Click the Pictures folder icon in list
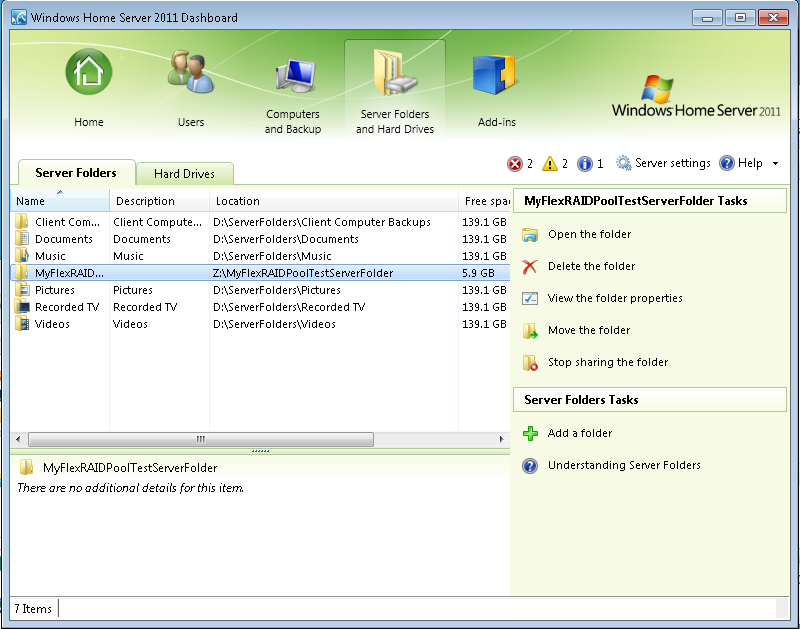Screen dimensions: 800x629 point(22,290)
